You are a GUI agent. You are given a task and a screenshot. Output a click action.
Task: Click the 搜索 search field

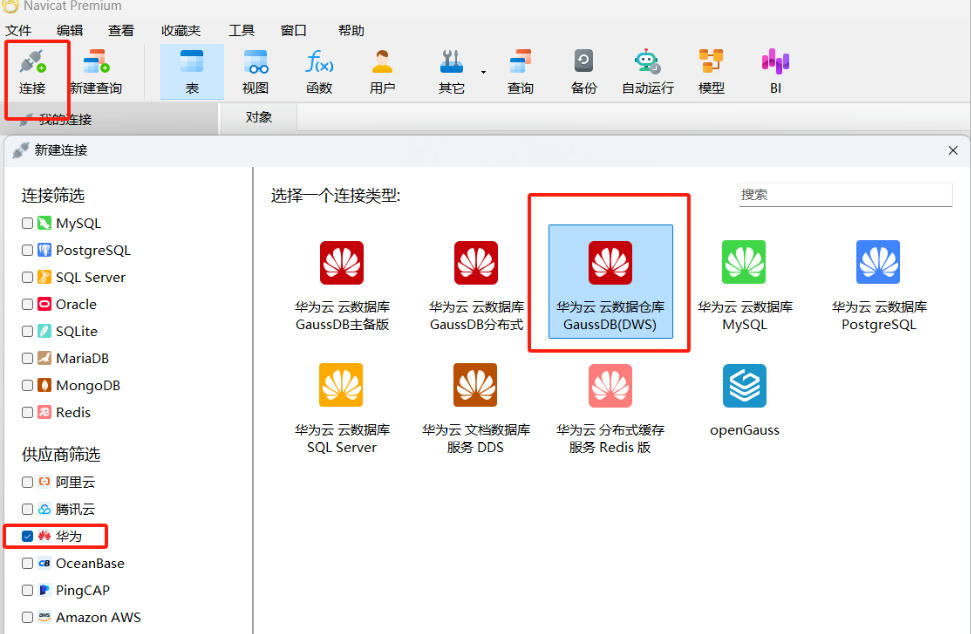tap(845, 195)
